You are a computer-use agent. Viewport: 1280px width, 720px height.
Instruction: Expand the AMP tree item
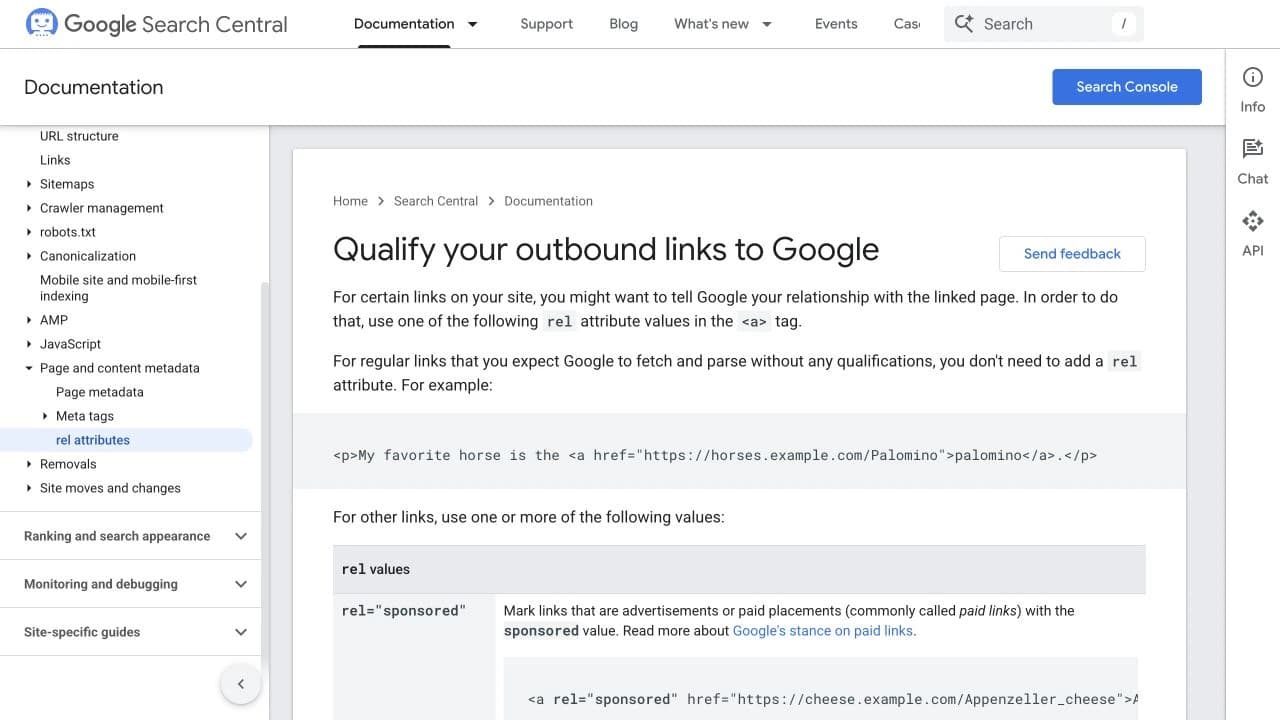pos(29,320)
